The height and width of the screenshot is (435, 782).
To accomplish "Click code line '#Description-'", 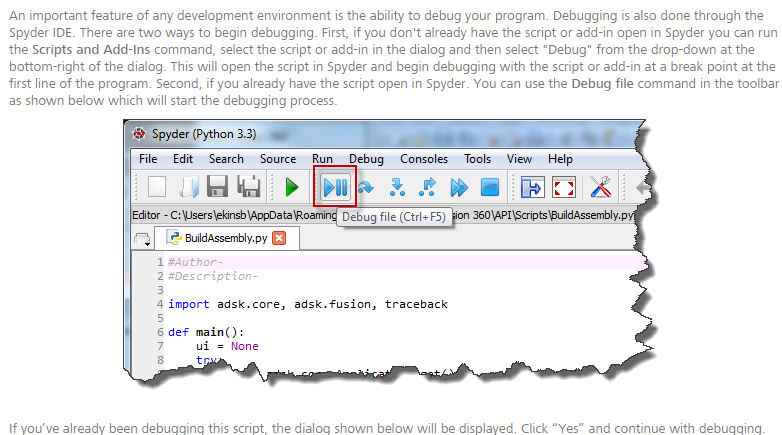I will (x=212, y=276).
